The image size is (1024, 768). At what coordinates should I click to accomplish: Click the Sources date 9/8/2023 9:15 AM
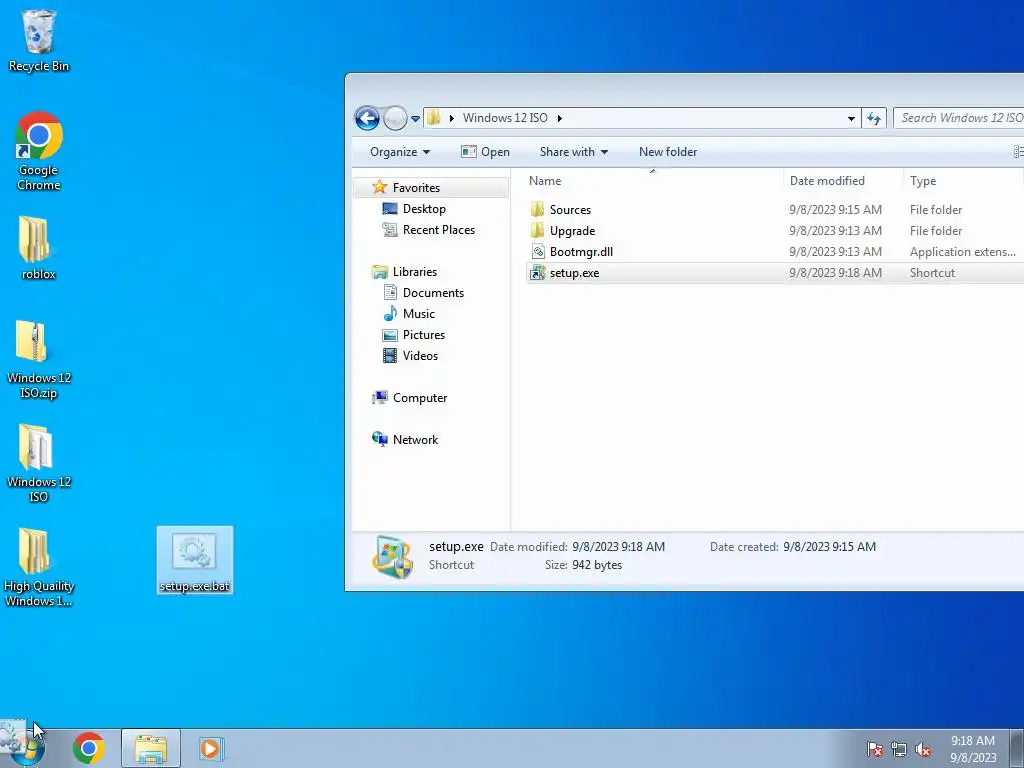(835, 210)
